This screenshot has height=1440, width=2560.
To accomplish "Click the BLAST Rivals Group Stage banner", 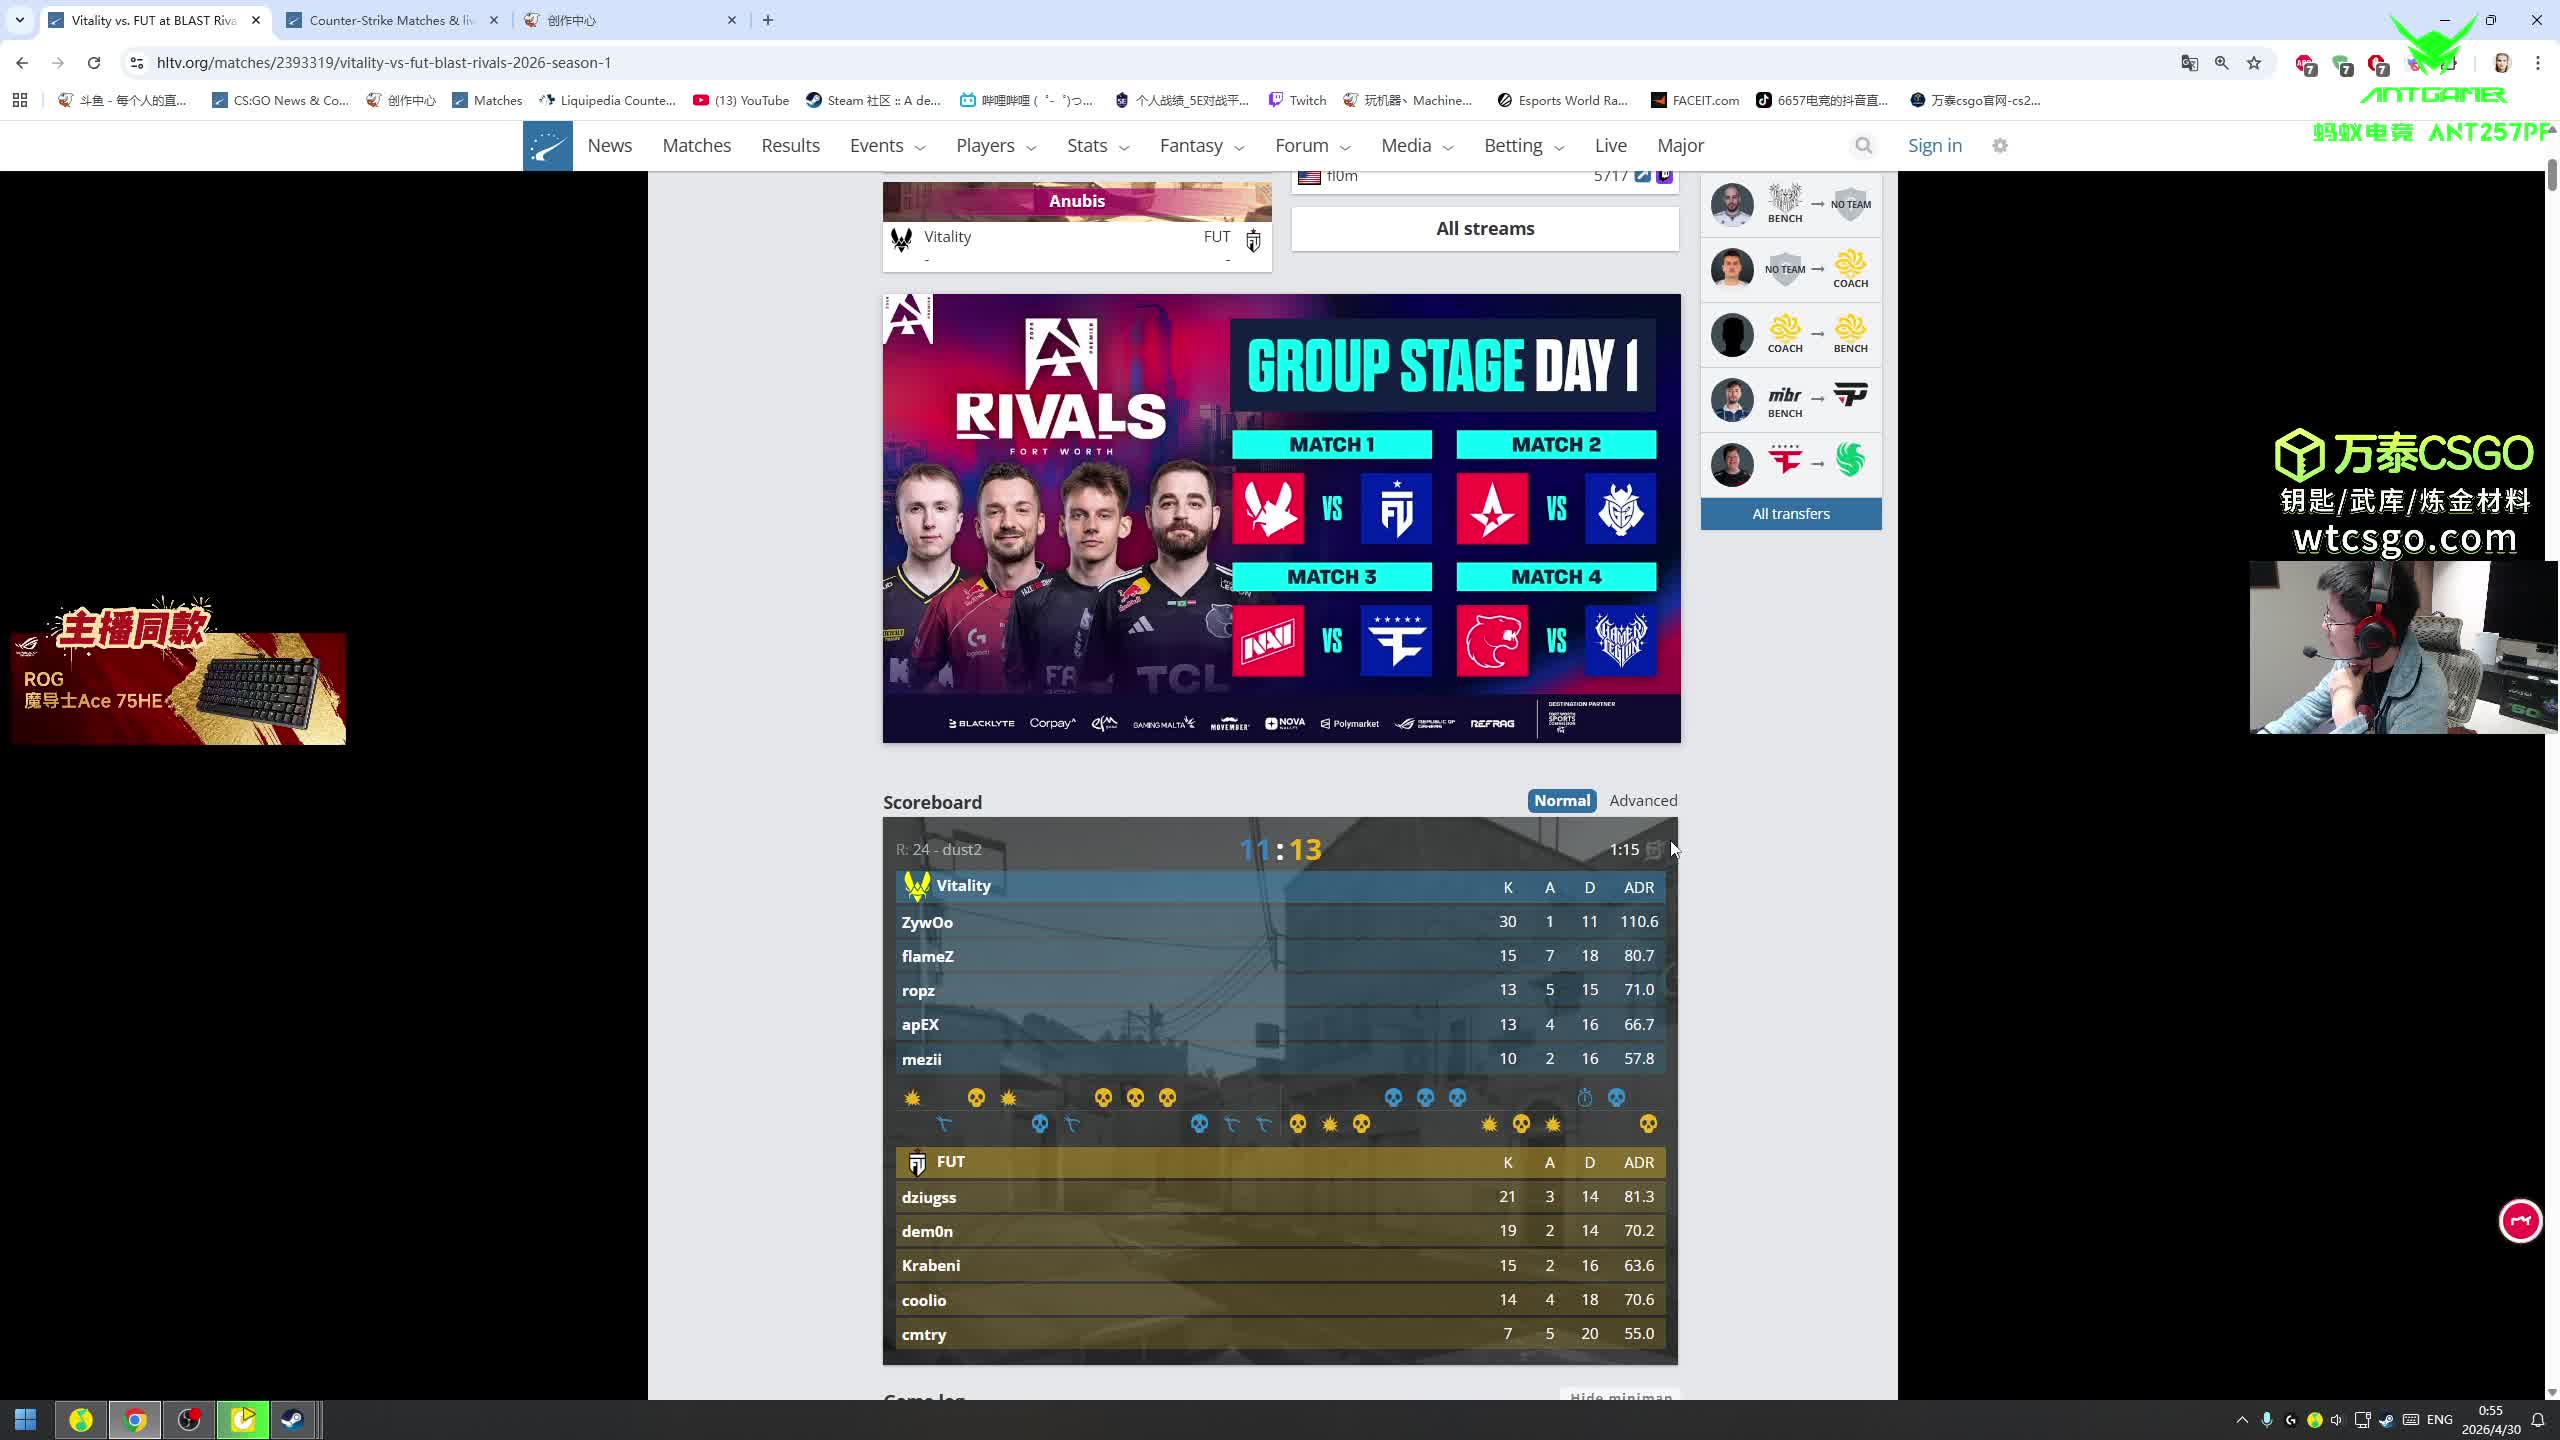I will [x=1281, y=518].
